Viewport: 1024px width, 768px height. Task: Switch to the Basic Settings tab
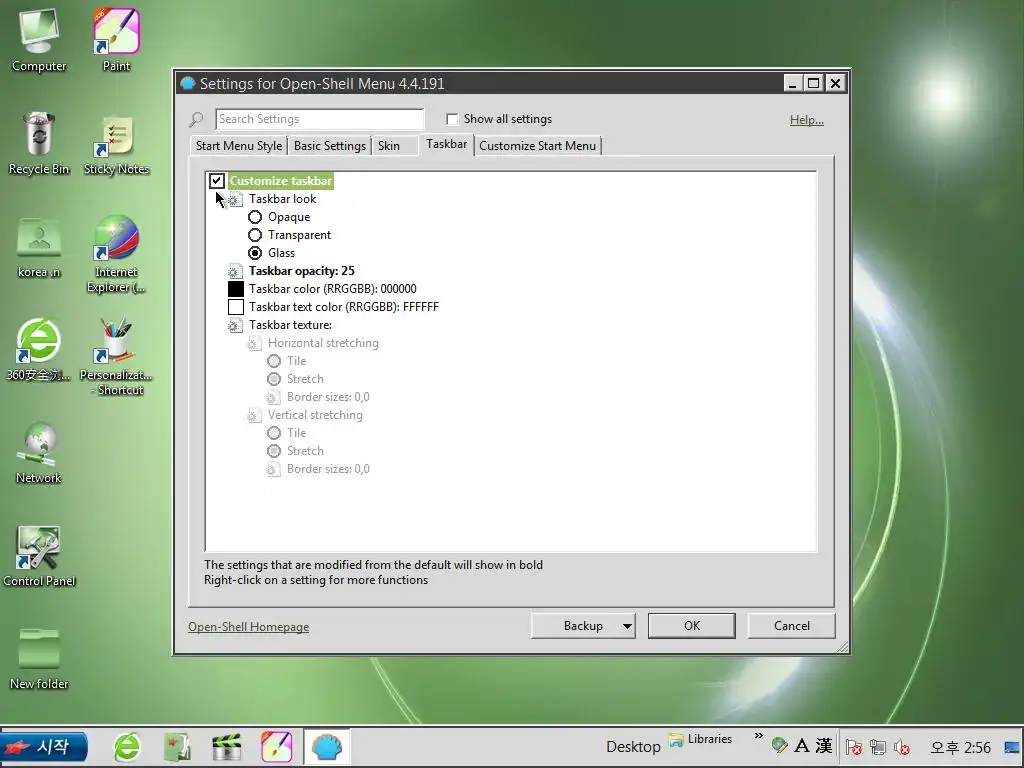[x=330, y=146]
